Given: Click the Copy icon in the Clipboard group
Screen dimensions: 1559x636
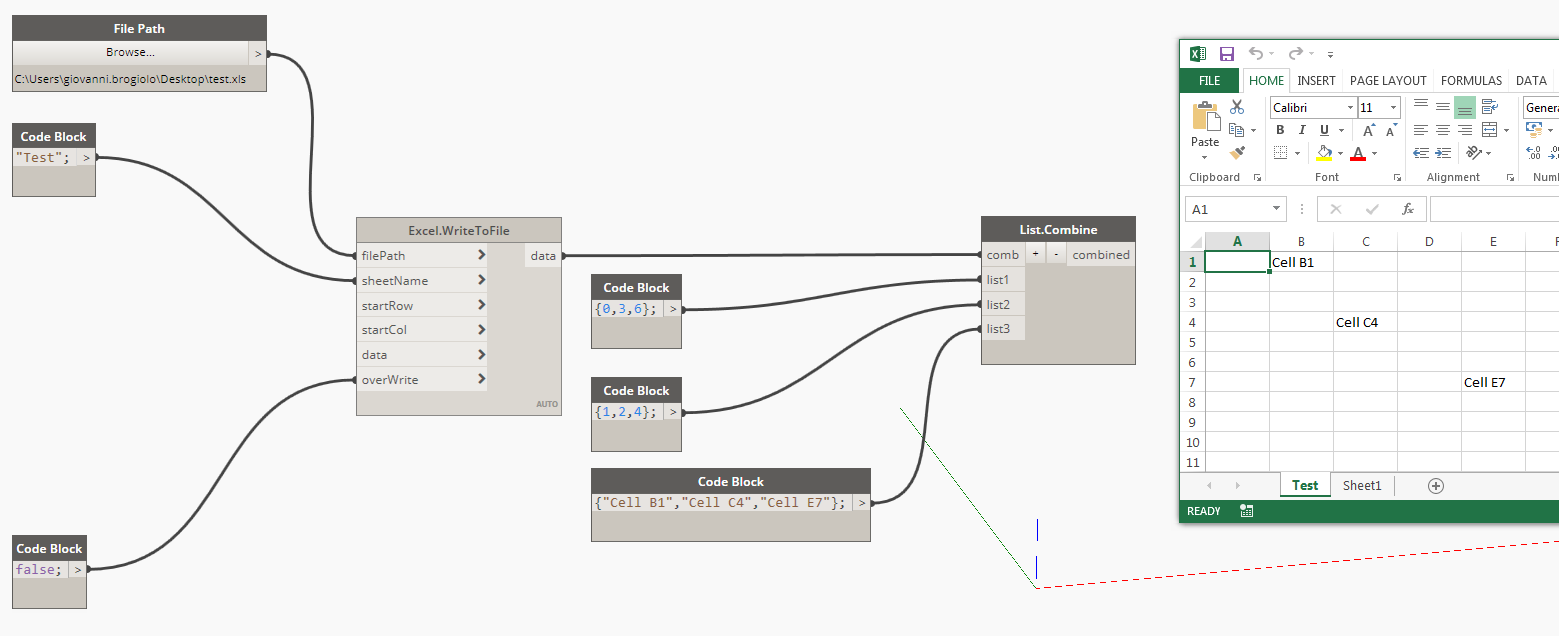Looking at the screenshot, I should point(1235,130).
